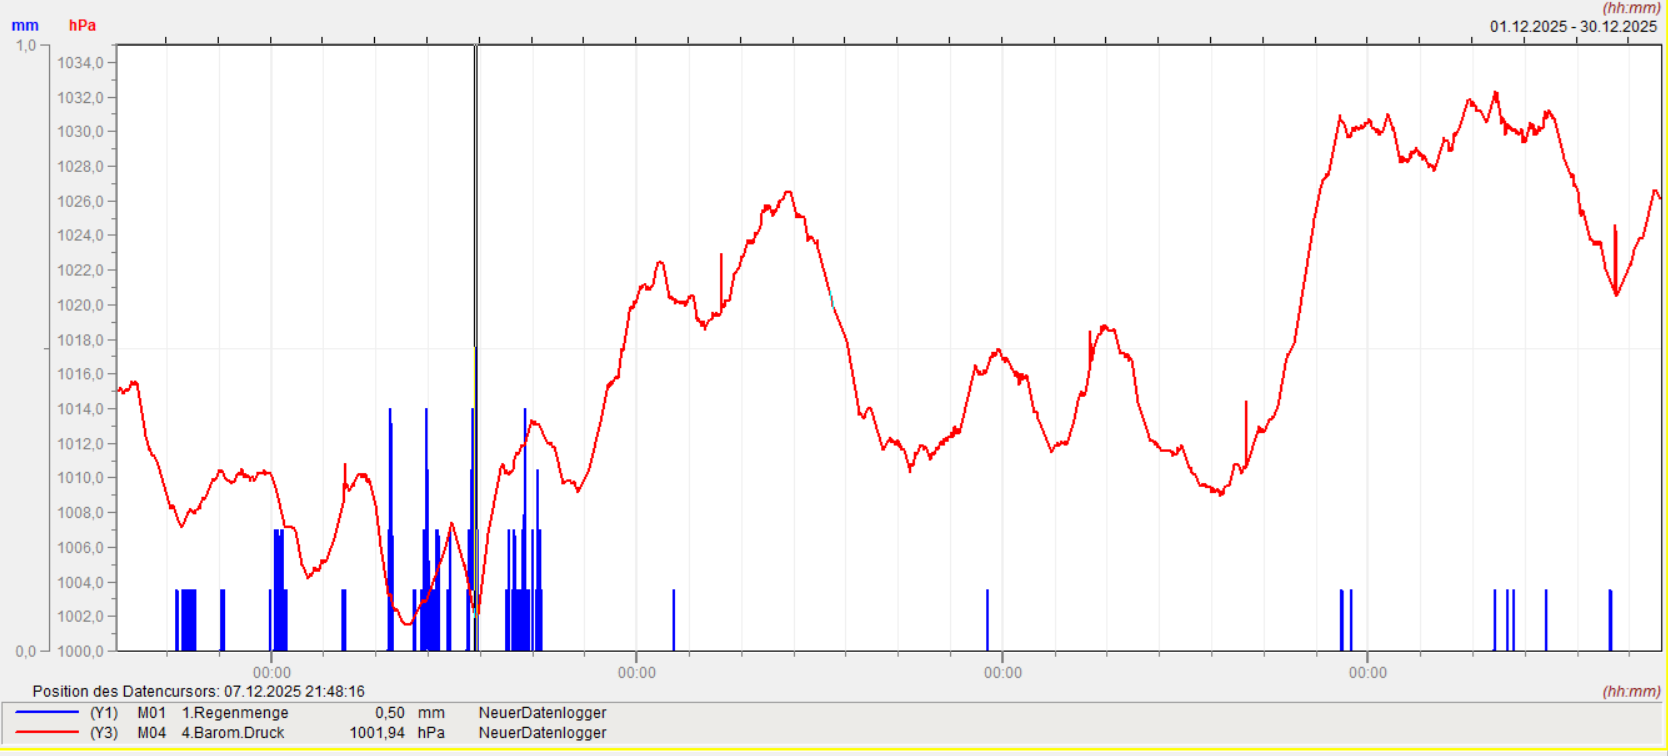Click the red Barom.Druck legend line swatch
The image size is (1668, 756).
[47, 733]
